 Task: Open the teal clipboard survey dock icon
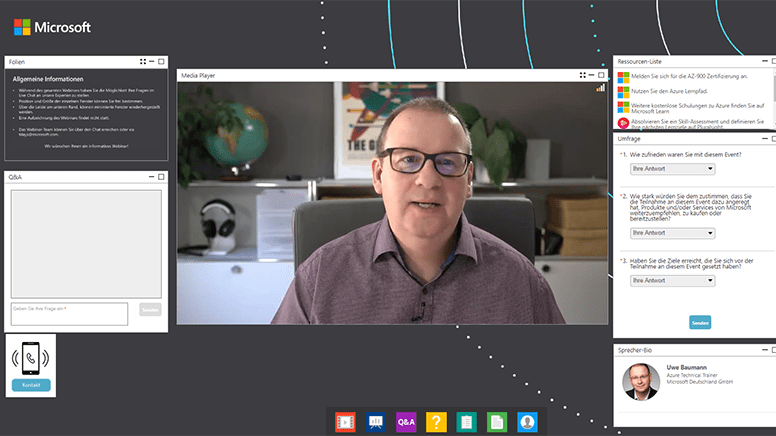[466, 422]
